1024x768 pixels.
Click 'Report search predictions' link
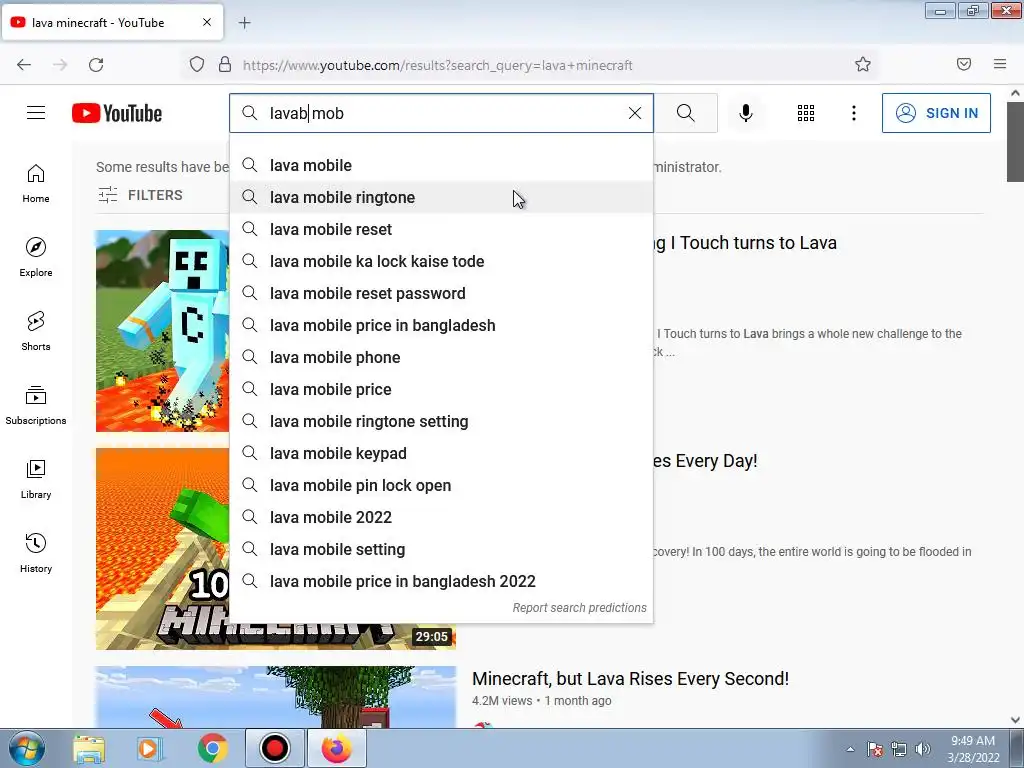pos(579,608)
